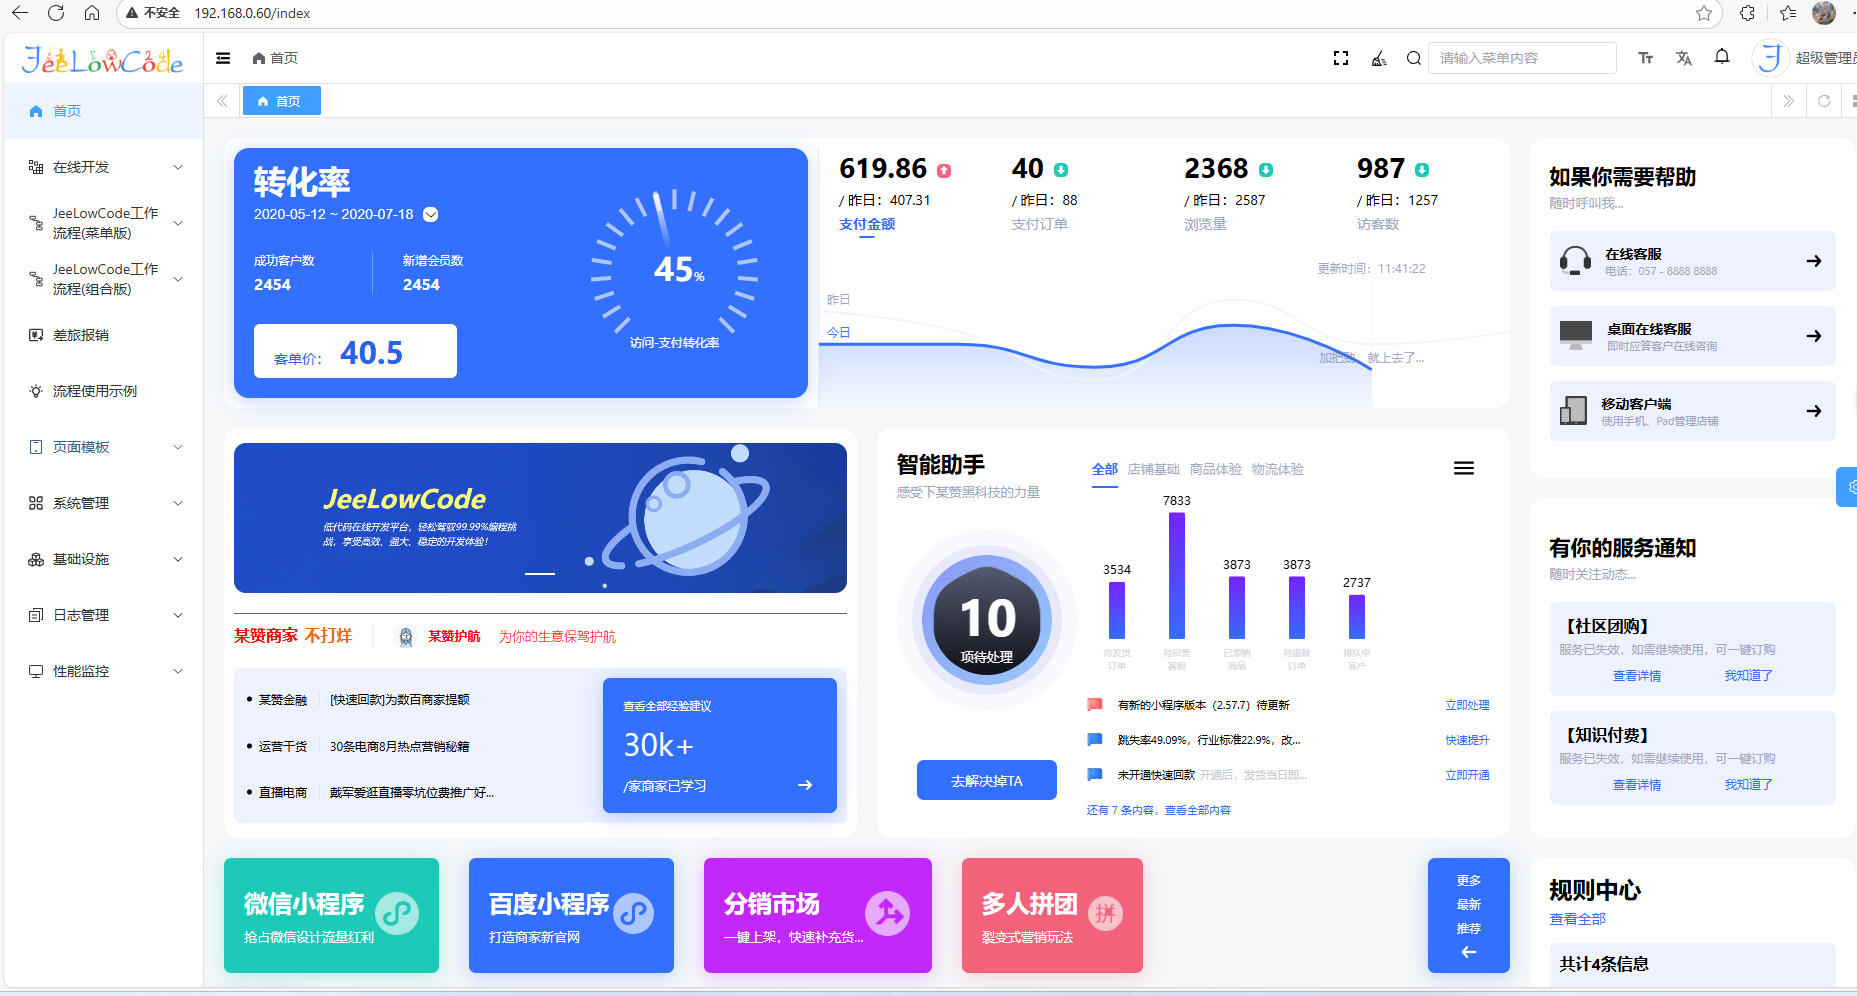
Task: Click the left arrow under 更多最新推荐
Action: pos(1468,952)
